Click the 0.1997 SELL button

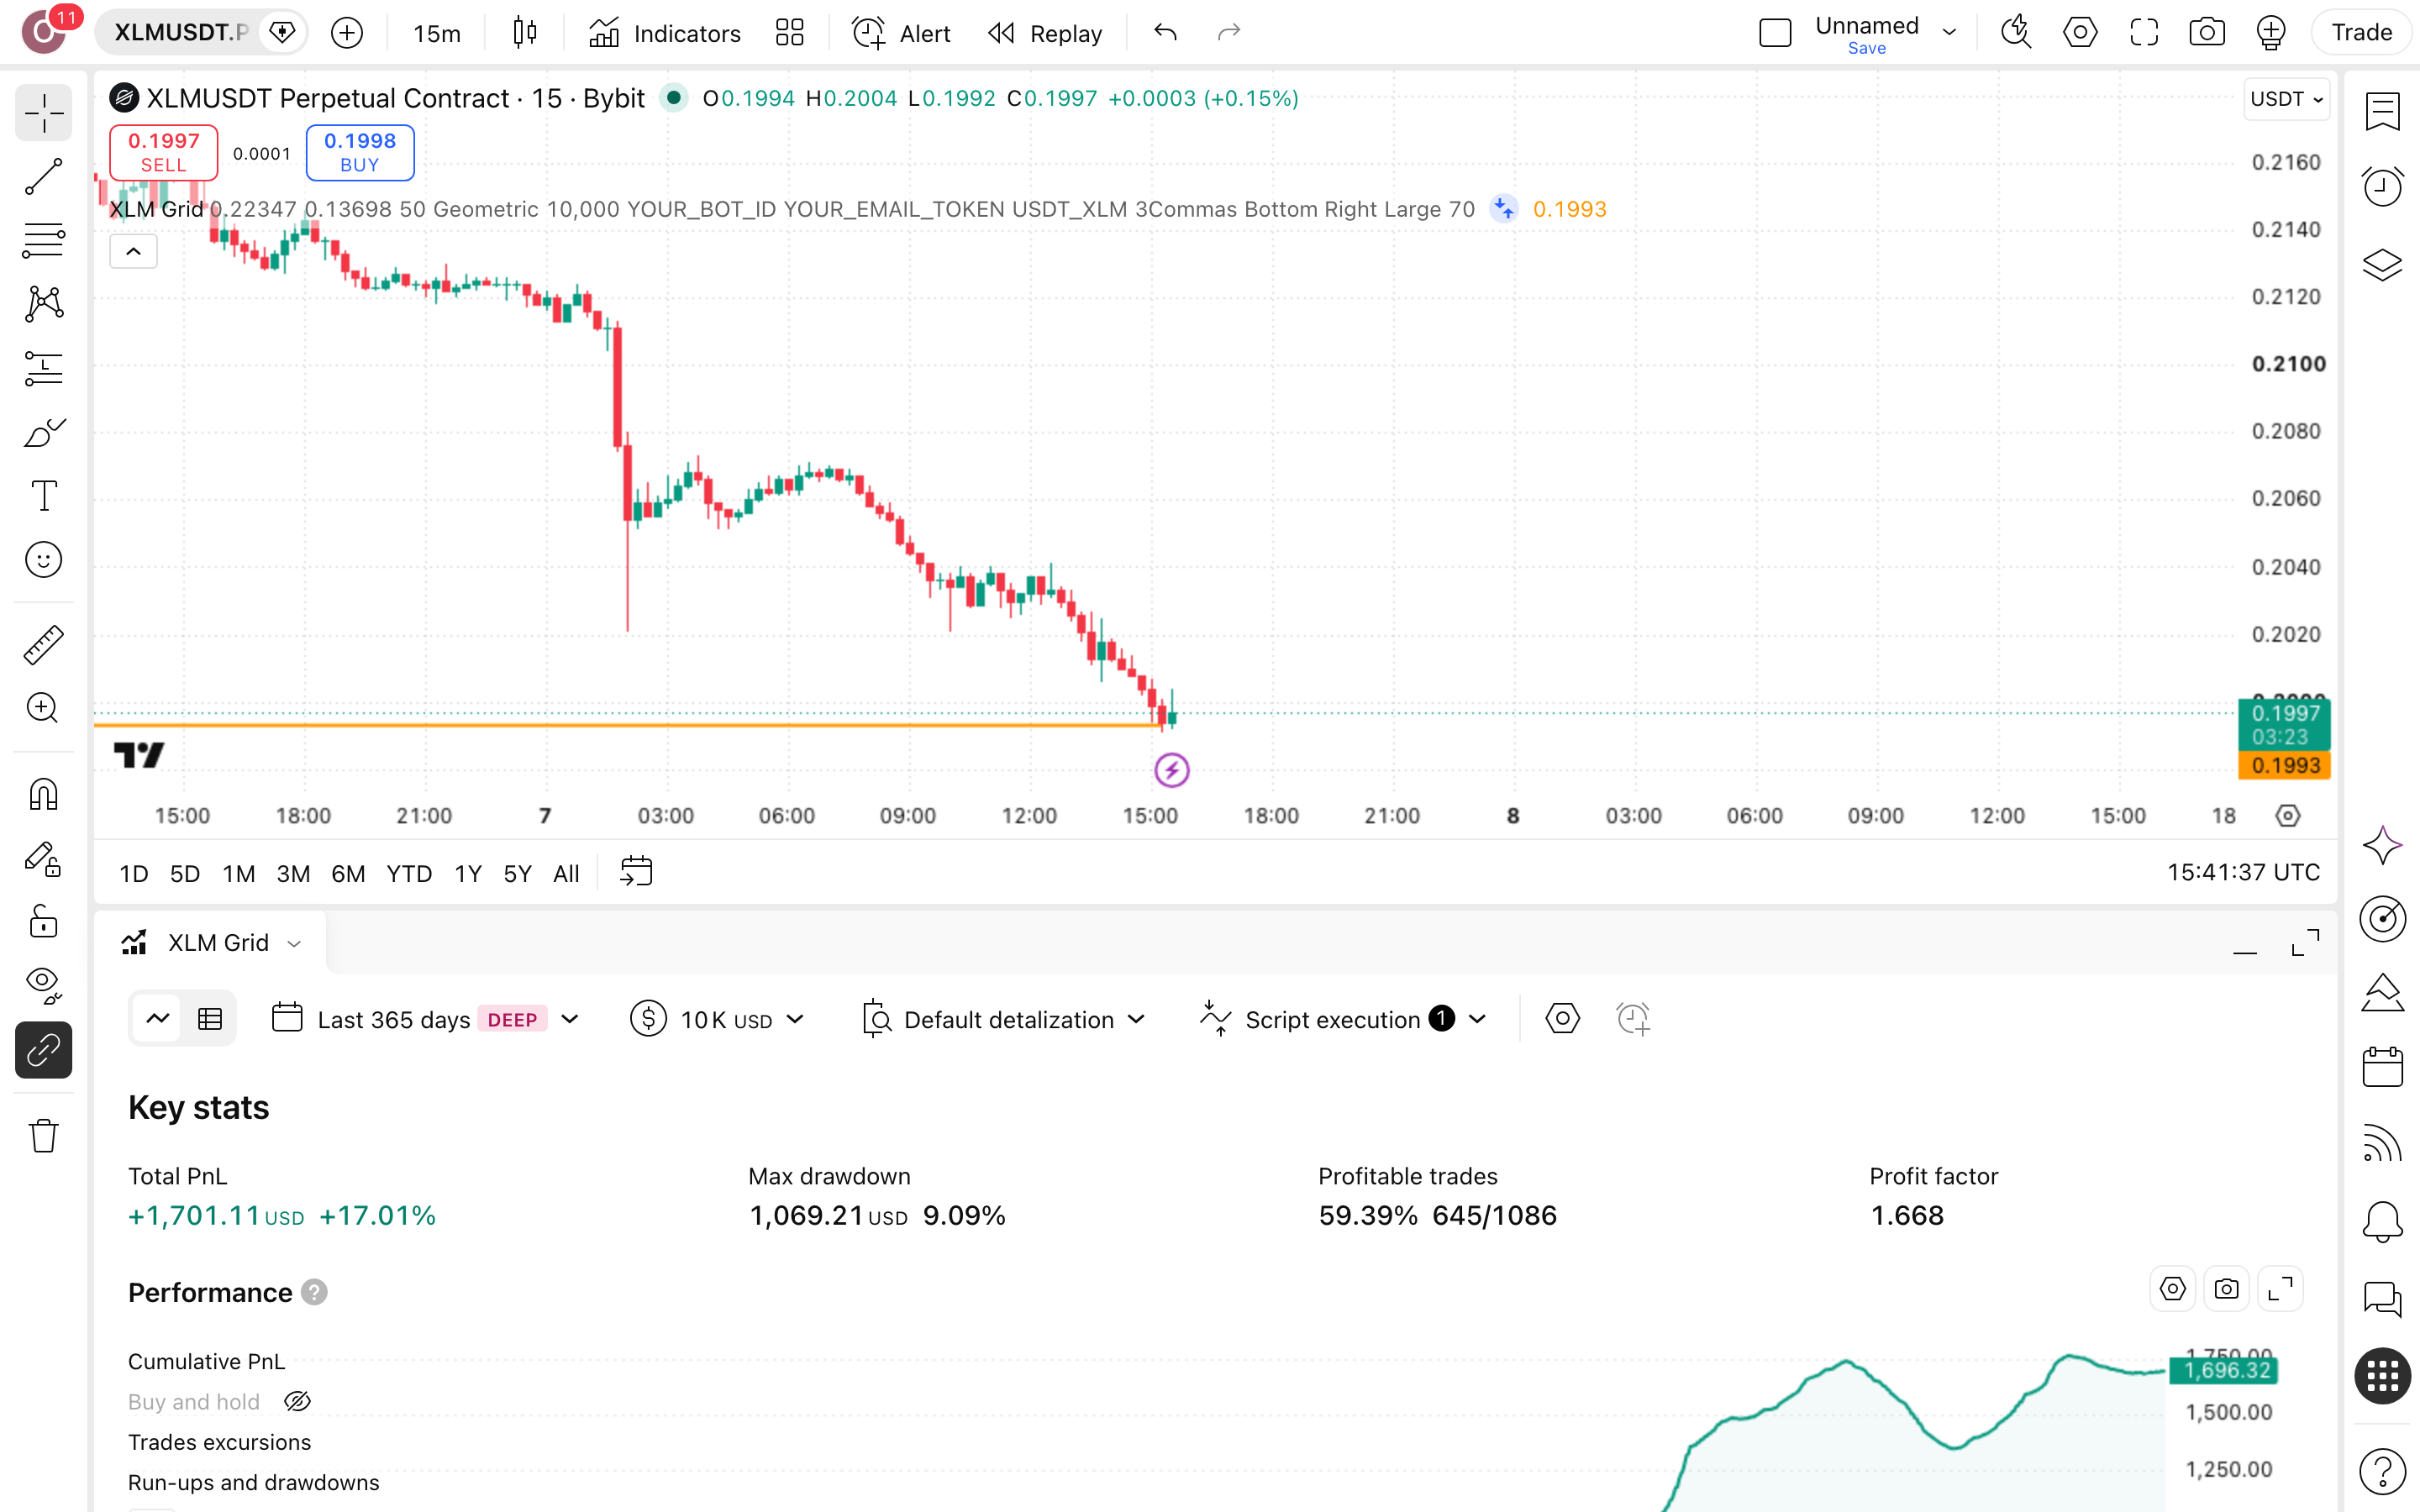click(x=163, y=152)
